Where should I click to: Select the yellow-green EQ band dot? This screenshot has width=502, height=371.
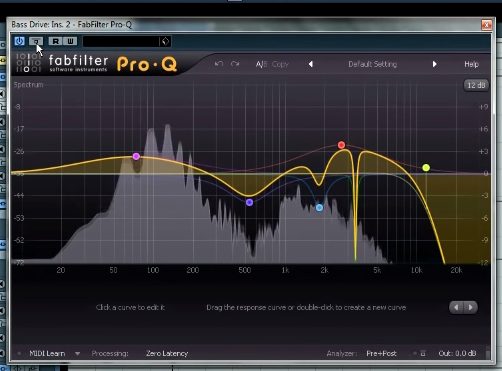pyautogui.click(x=426, y=168)
